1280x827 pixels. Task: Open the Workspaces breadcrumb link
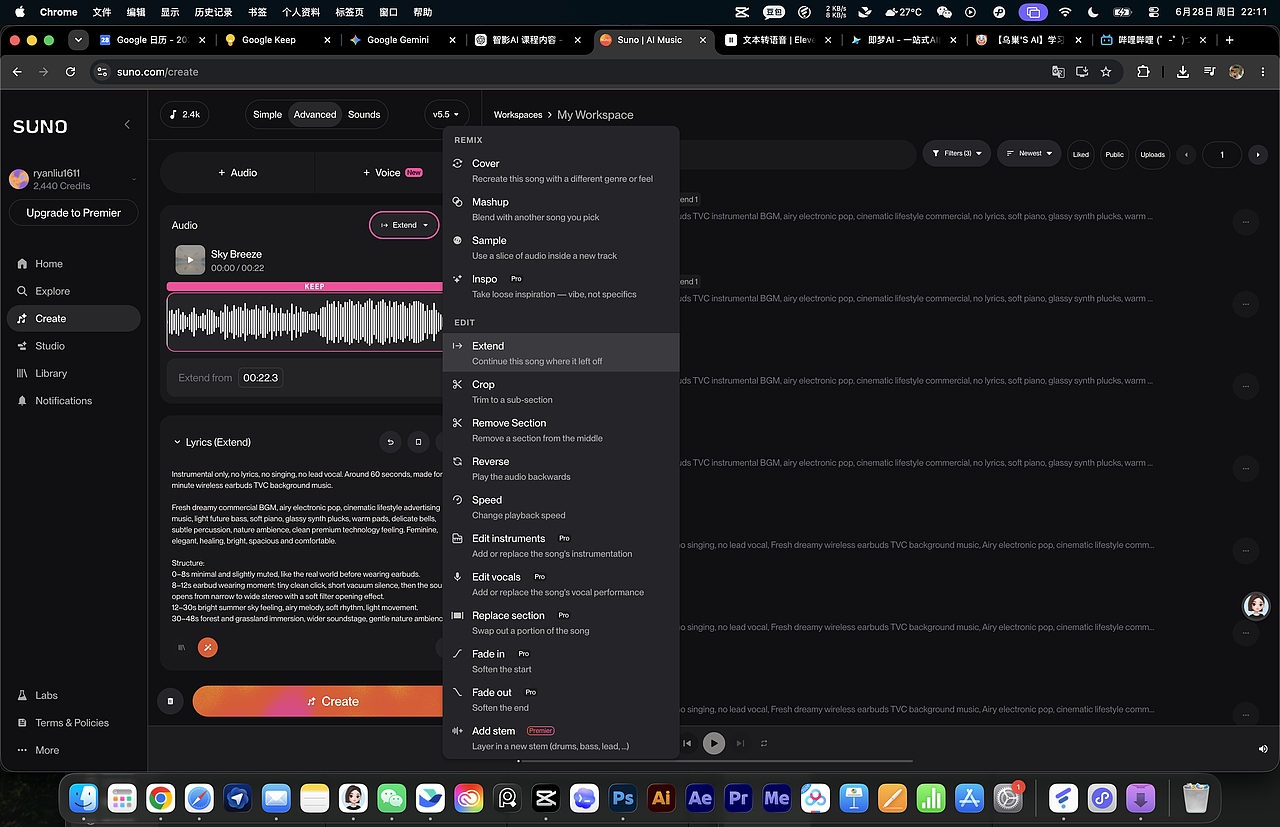[x=518, y=115]
